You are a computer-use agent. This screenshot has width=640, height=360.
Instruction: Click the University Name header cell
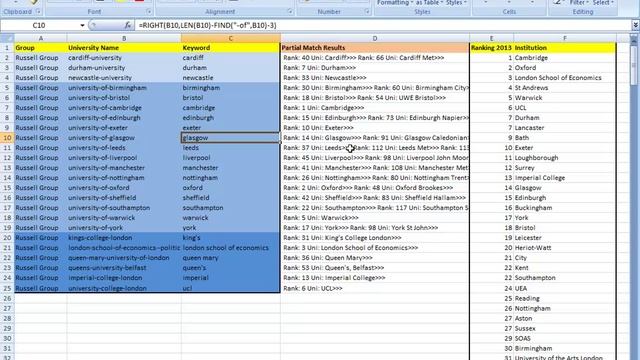[124, 48]
